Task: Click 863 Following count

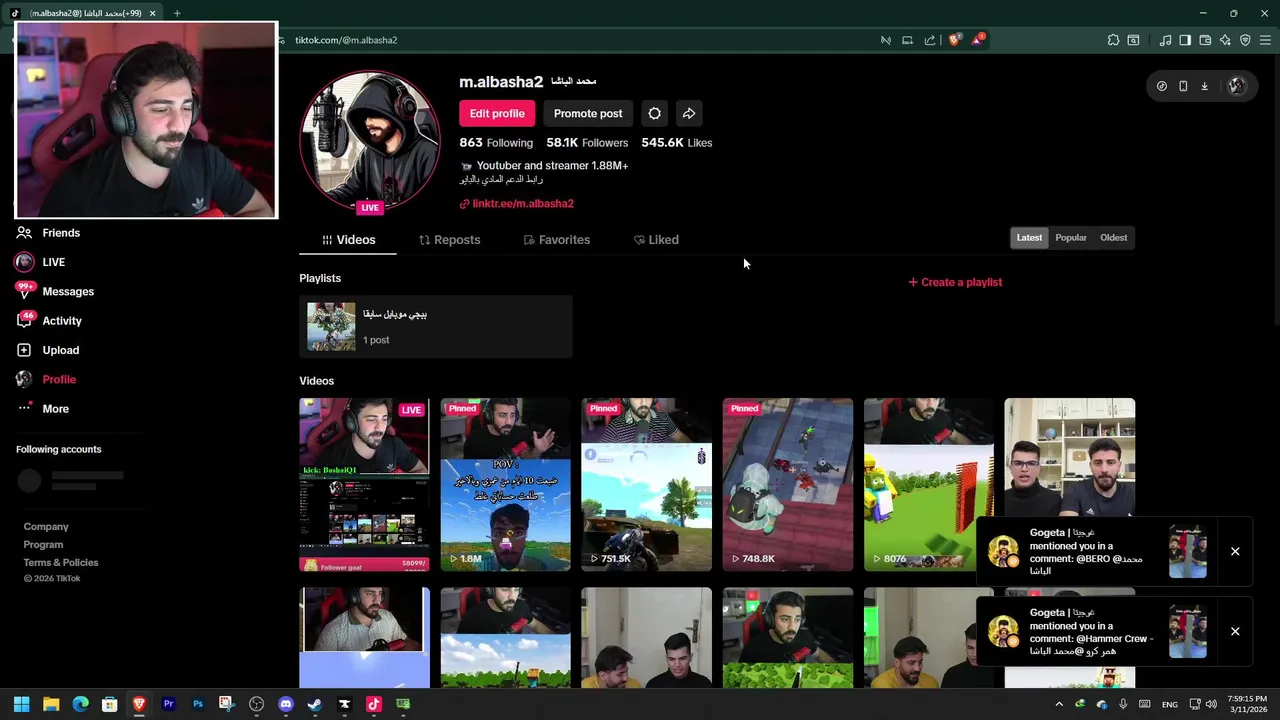Action: tap(496, 143)
